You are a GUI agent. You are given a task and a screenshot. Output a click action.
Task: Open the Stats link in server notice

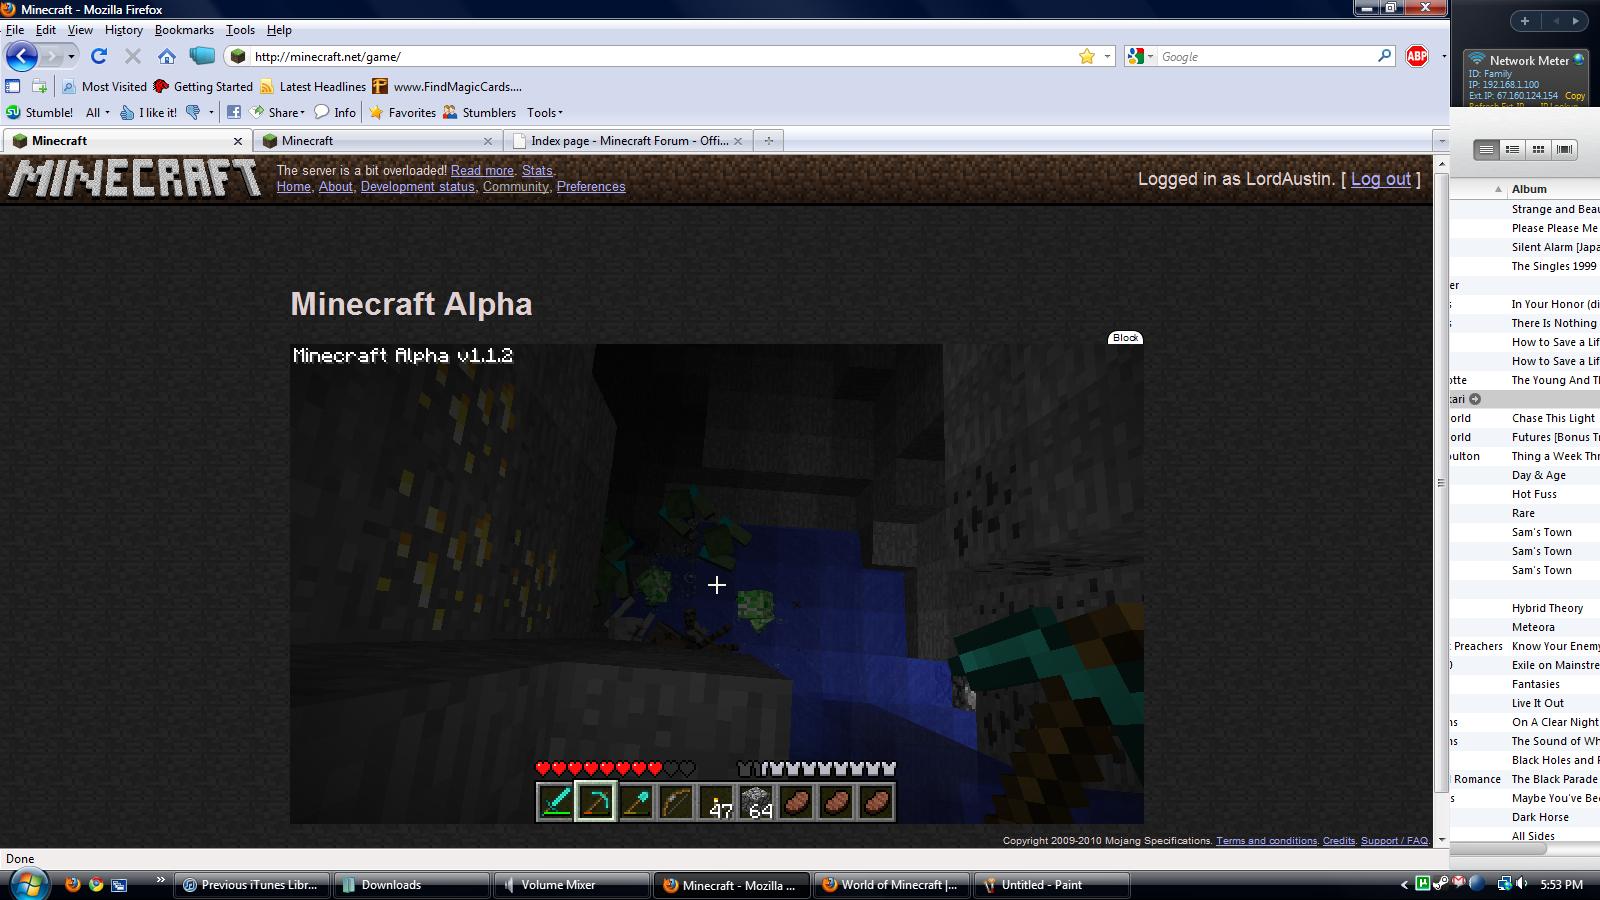[537, 171]
